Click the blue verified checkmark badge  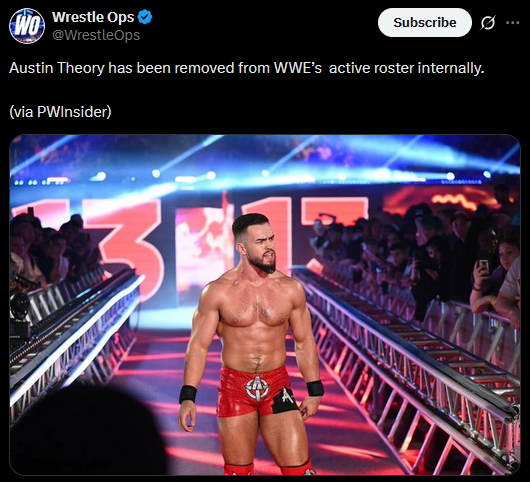[145, 17]
